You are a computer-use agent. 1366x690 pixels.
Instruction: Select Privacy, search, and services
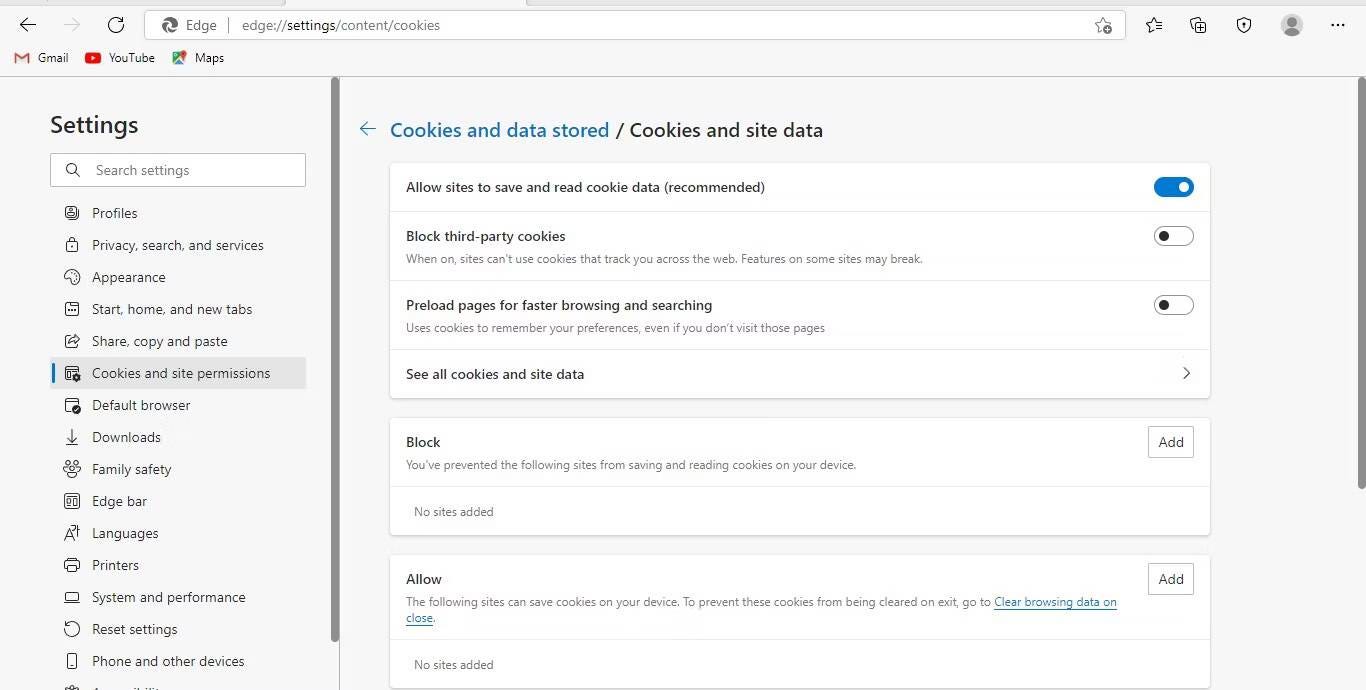(x=177, y=244)
